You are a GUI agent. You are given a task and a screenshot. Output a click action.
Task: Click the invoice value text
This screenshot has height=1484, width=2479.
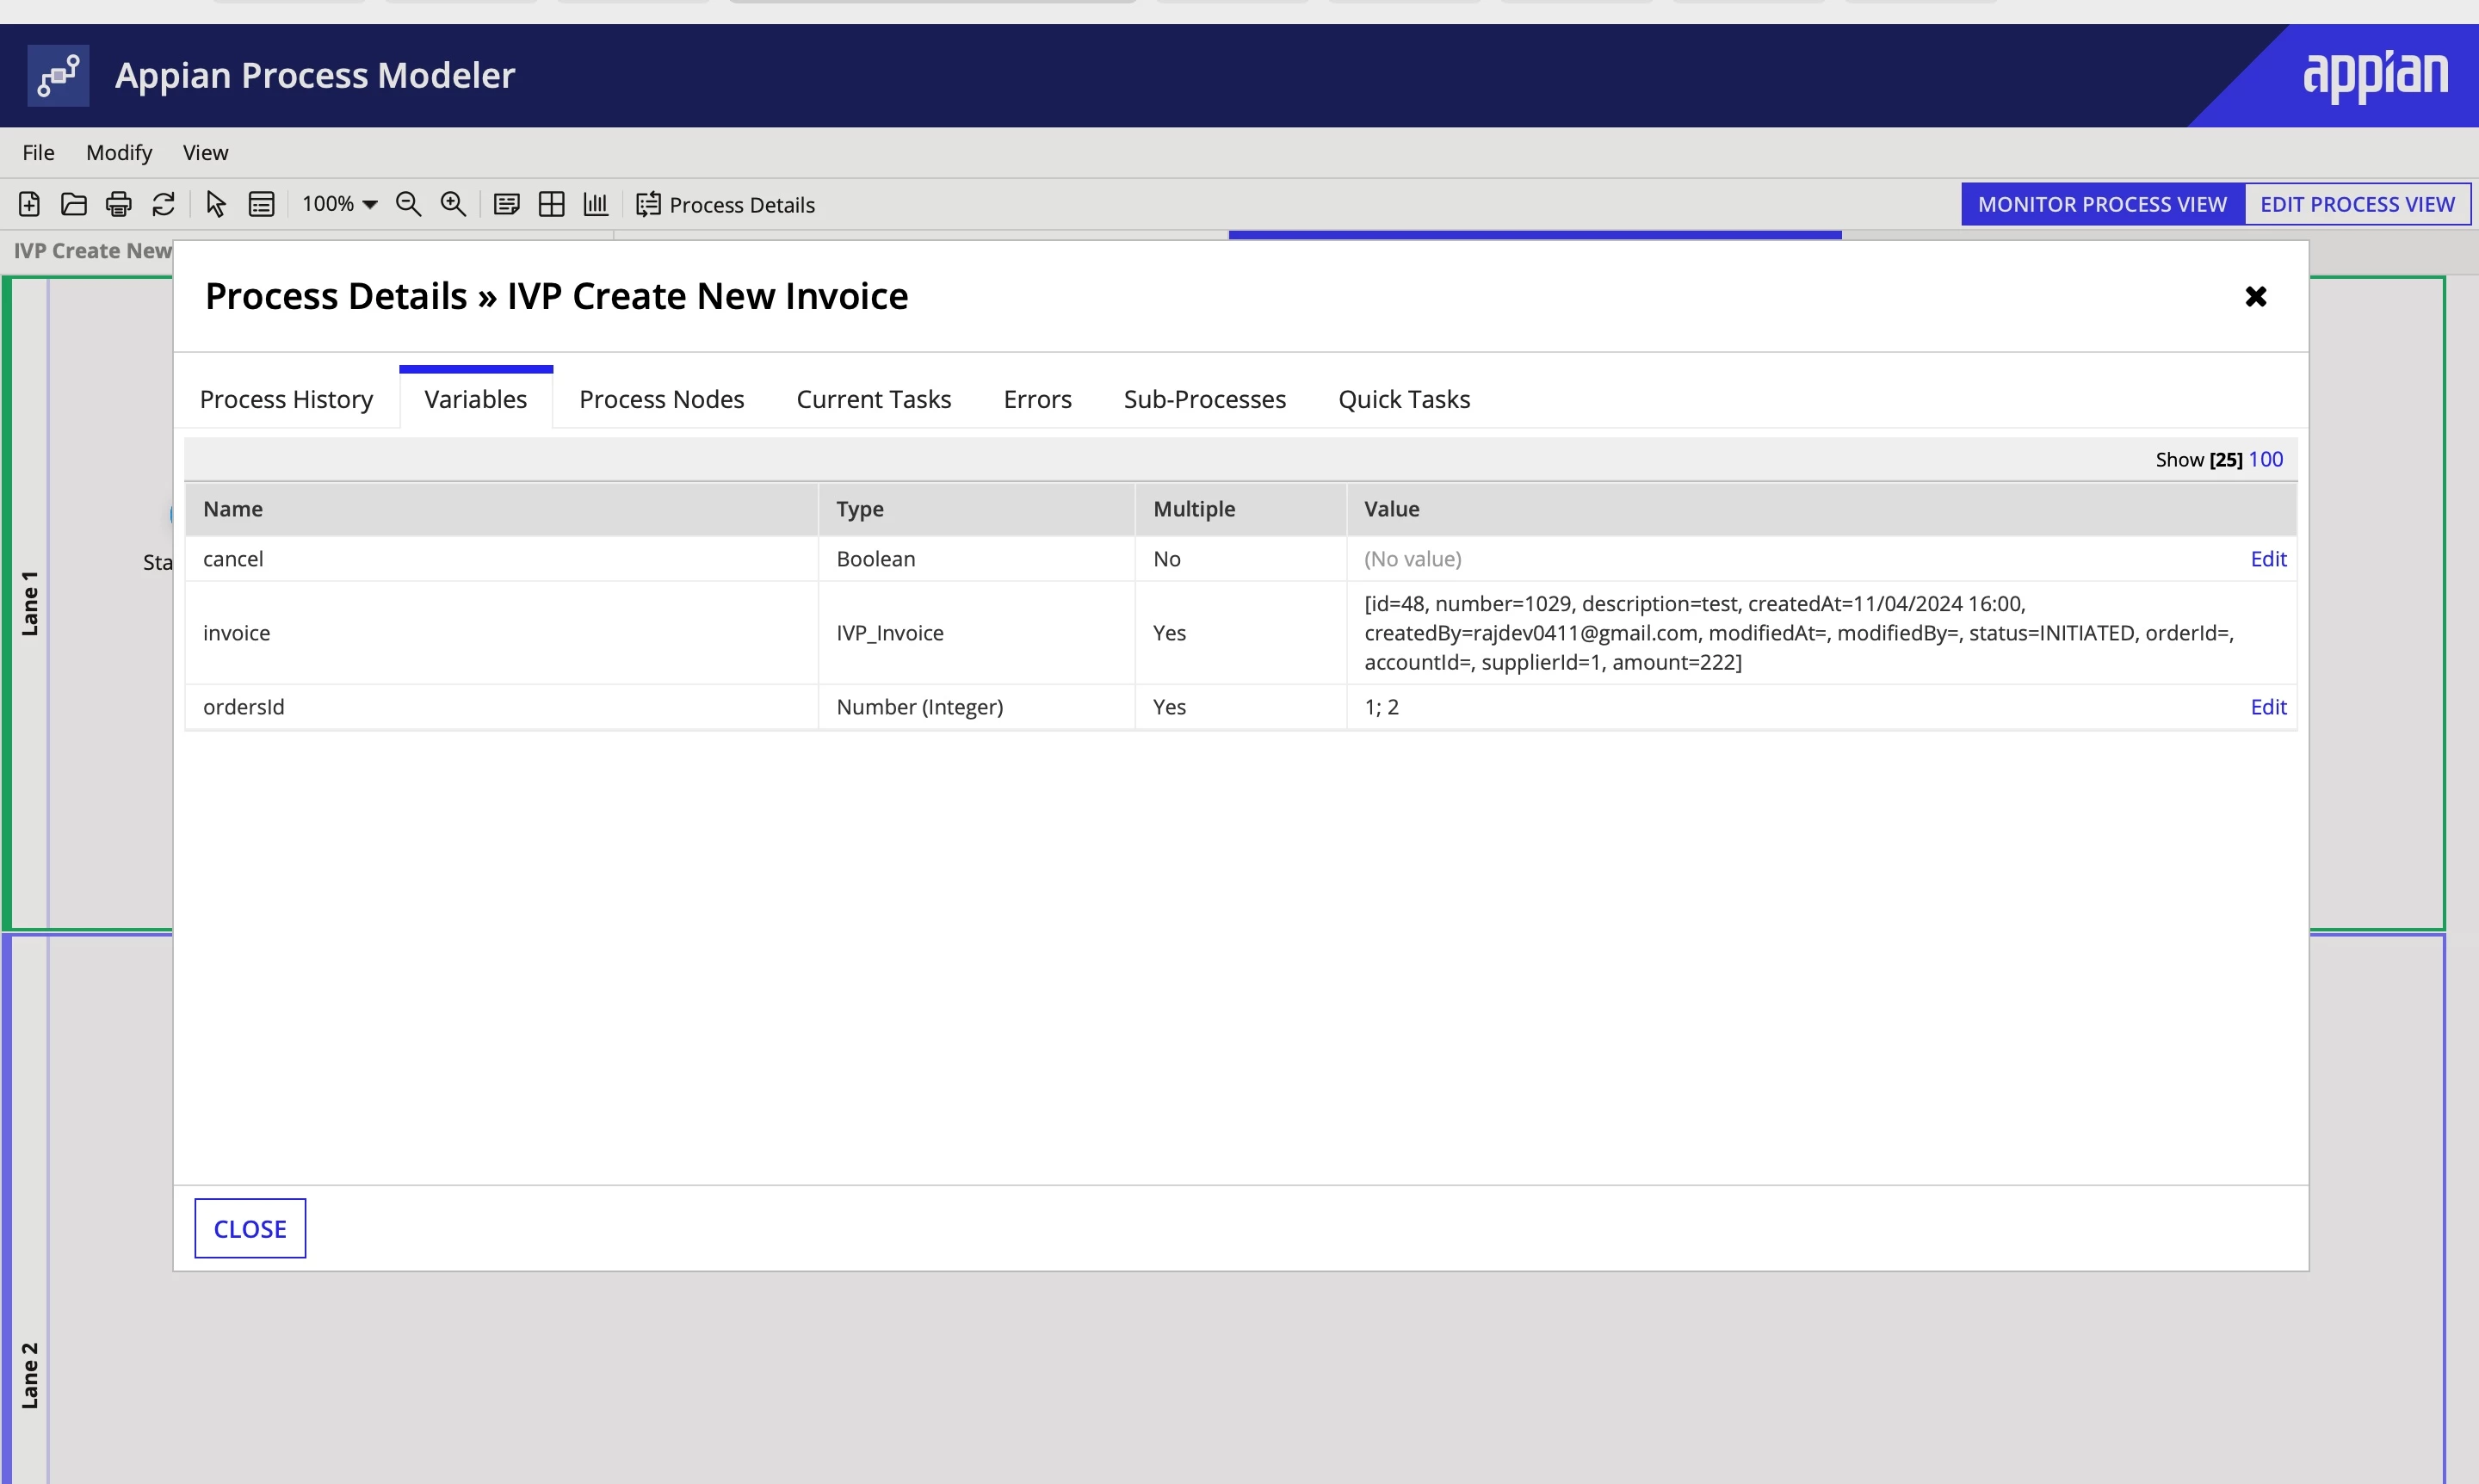pyautogui.click(x=1799, y=633)
